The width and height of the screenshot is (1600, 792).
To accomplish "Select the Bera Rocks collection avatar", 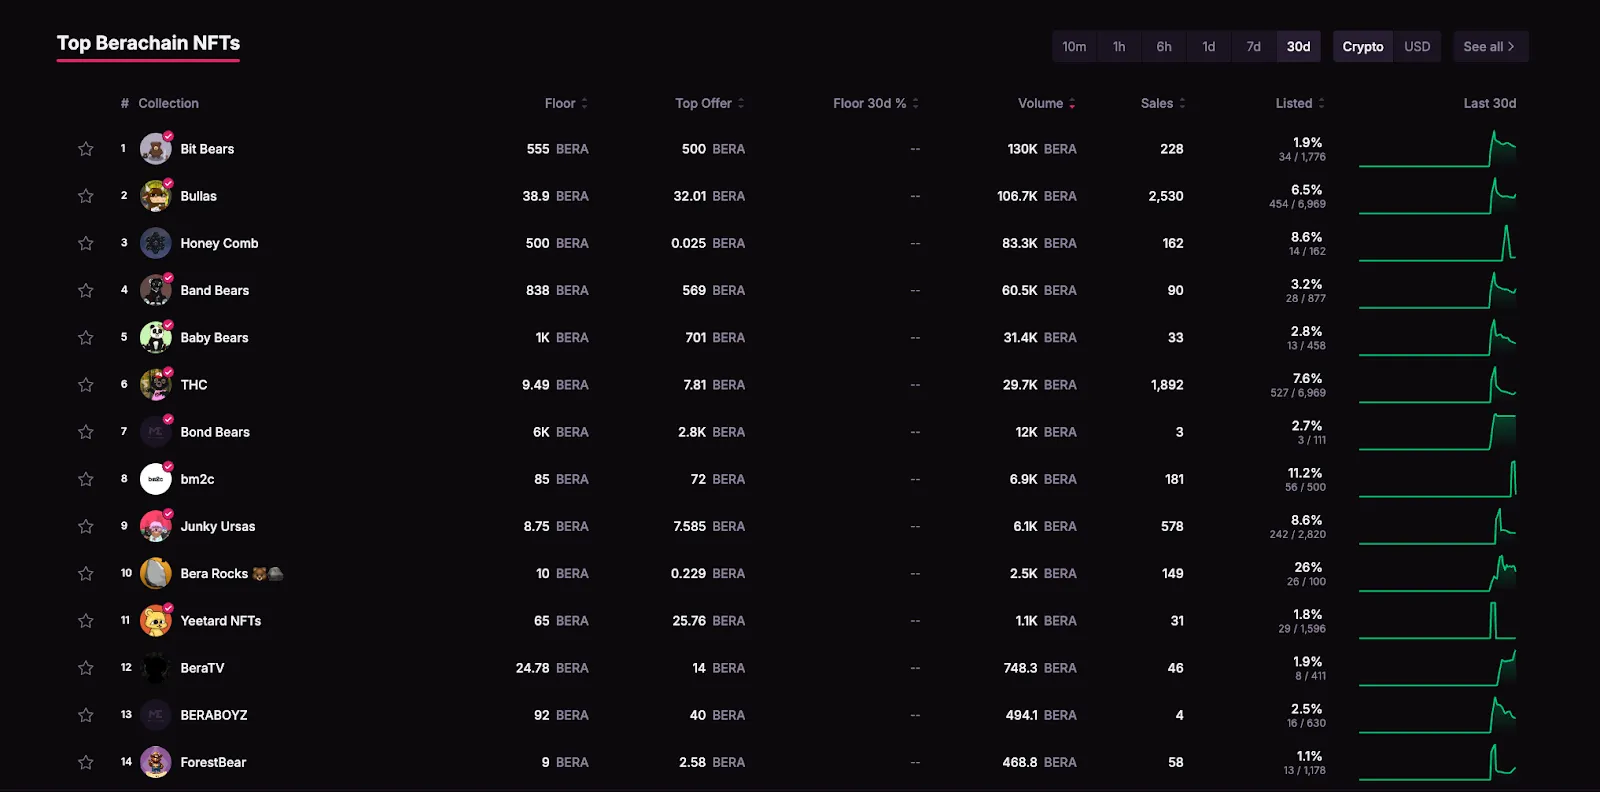I will tap(156, 574).
